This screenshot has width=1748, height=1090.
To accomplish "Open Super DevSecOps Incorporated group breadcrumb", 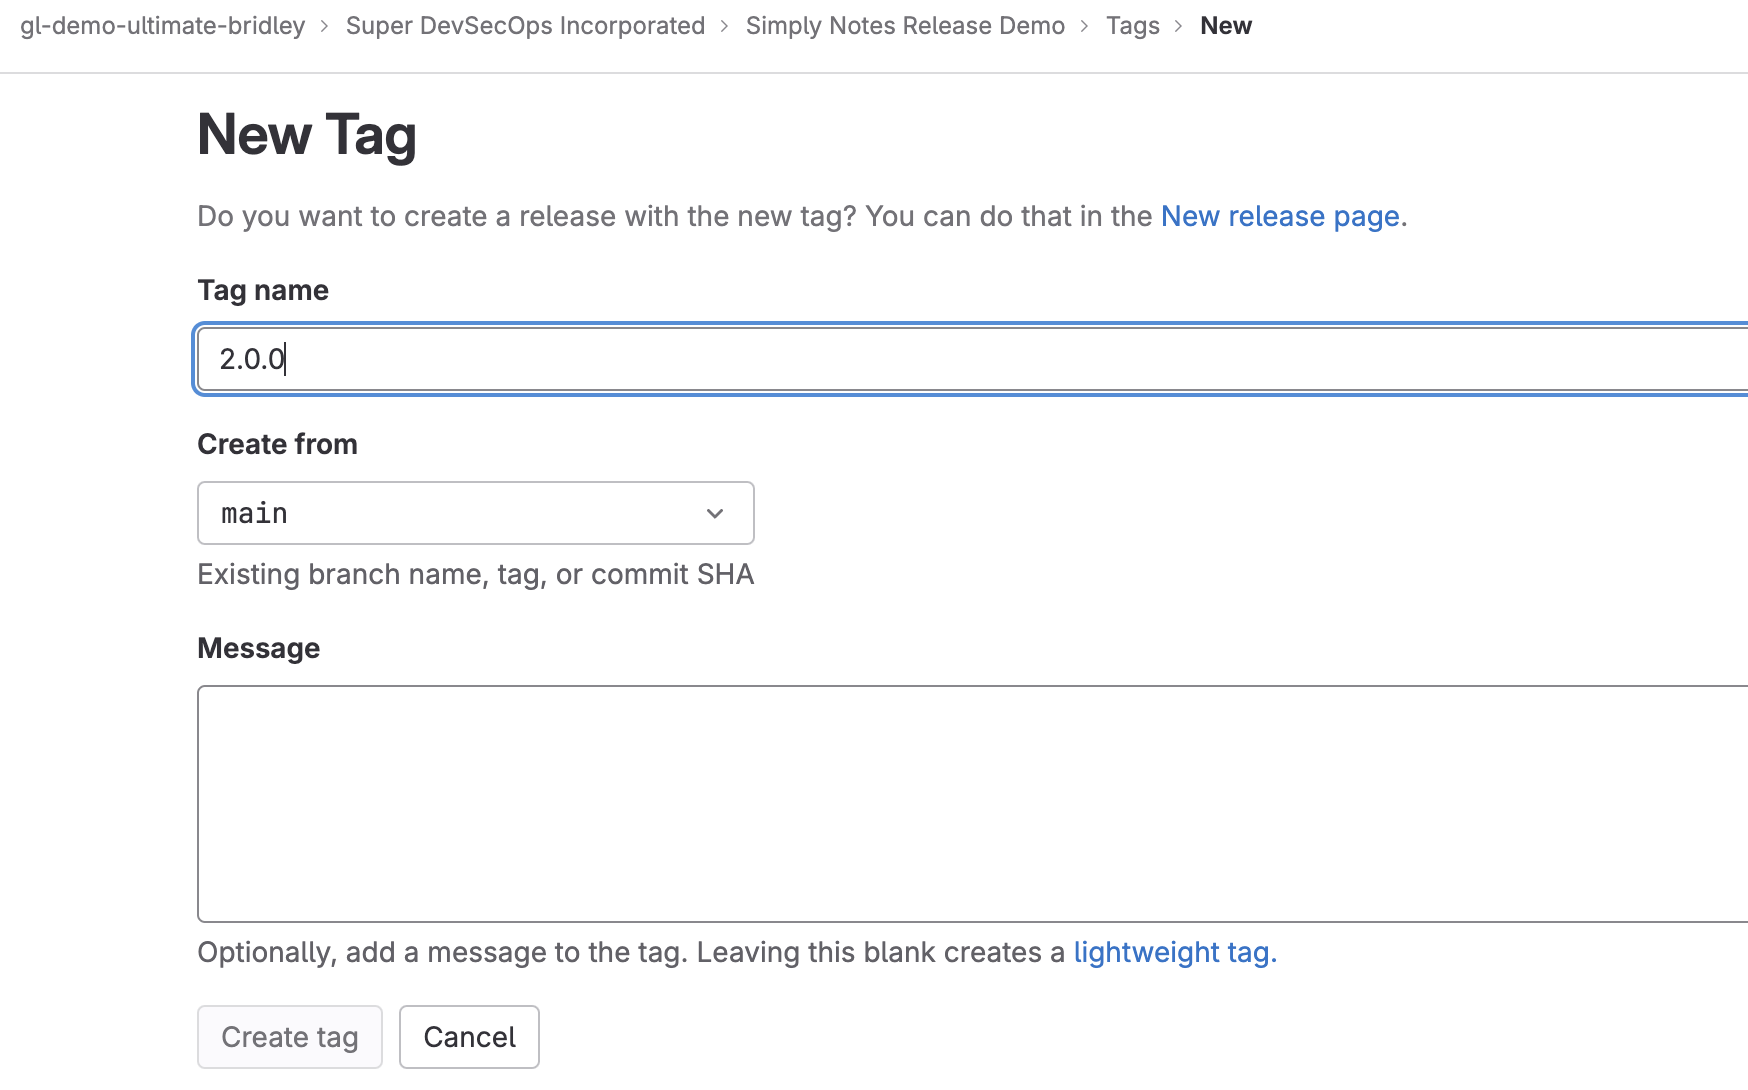I will click(525, 25).
